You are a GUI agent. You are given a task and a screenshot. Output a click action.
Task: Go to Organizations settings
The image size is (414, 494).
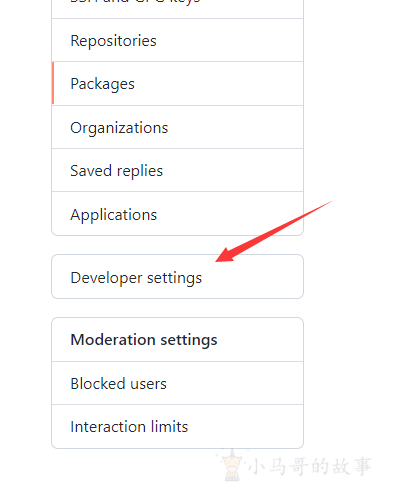[x=177, y=127]
